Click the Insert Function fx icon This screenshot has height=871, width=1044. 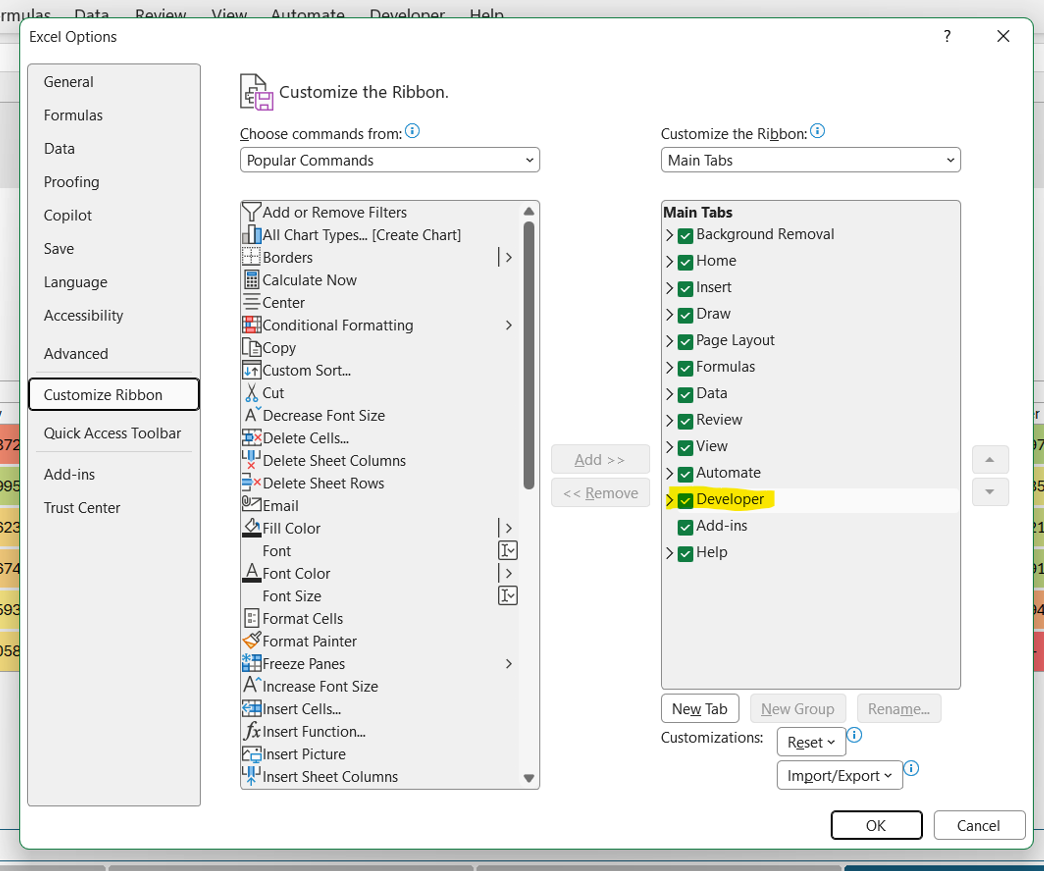tap(252, 731)
